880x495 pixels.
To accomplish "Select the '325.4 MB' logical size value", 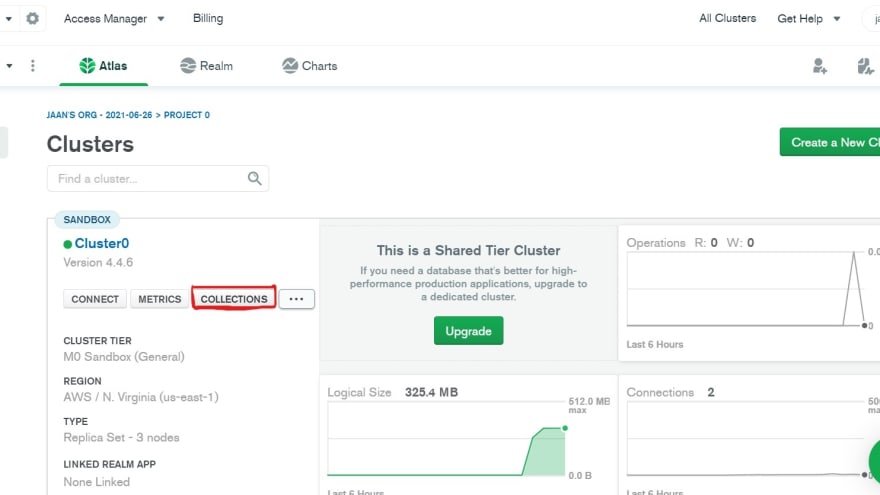I will (432, 392).
